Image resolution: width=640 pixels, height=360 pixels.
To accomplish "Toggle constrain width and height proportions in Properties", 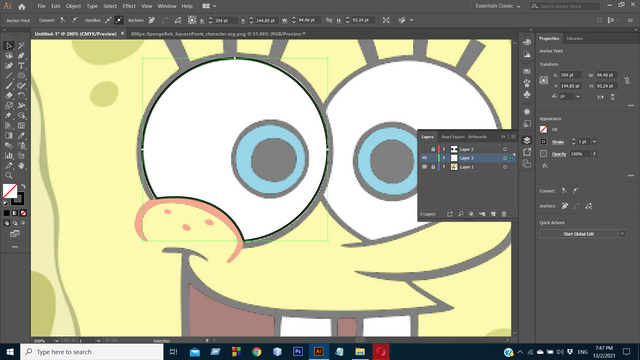I will (x=627, y=81).
